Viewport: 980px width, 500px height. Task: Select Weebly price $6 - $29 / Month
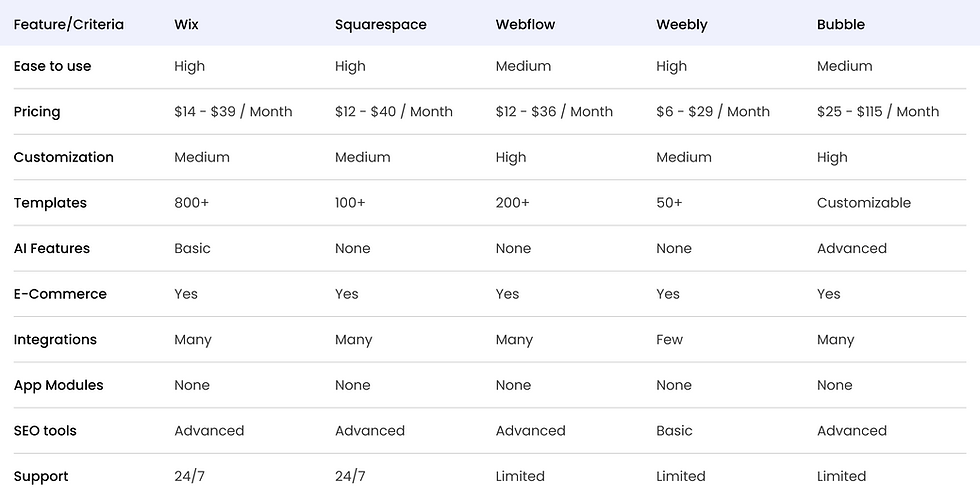pos(713,111)
